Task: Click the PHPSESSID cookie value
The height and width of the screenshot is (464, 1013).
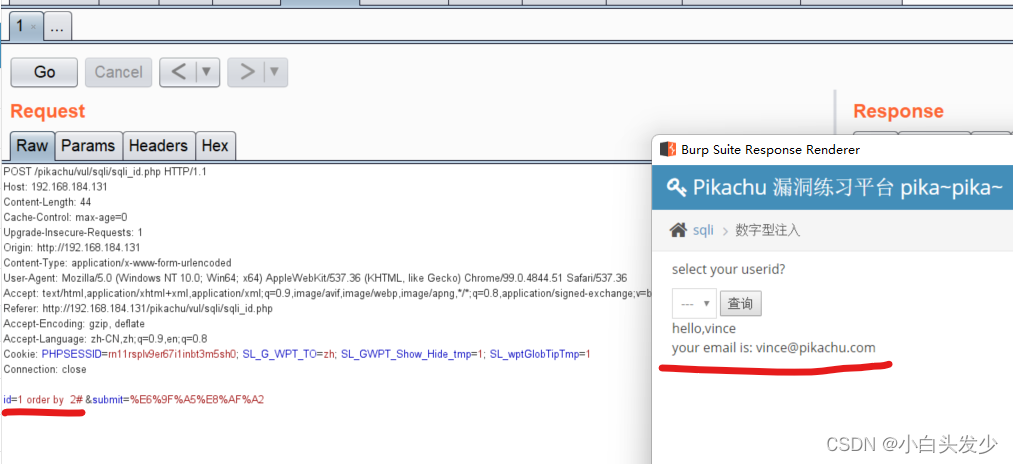Action: [x=172, y=354]
